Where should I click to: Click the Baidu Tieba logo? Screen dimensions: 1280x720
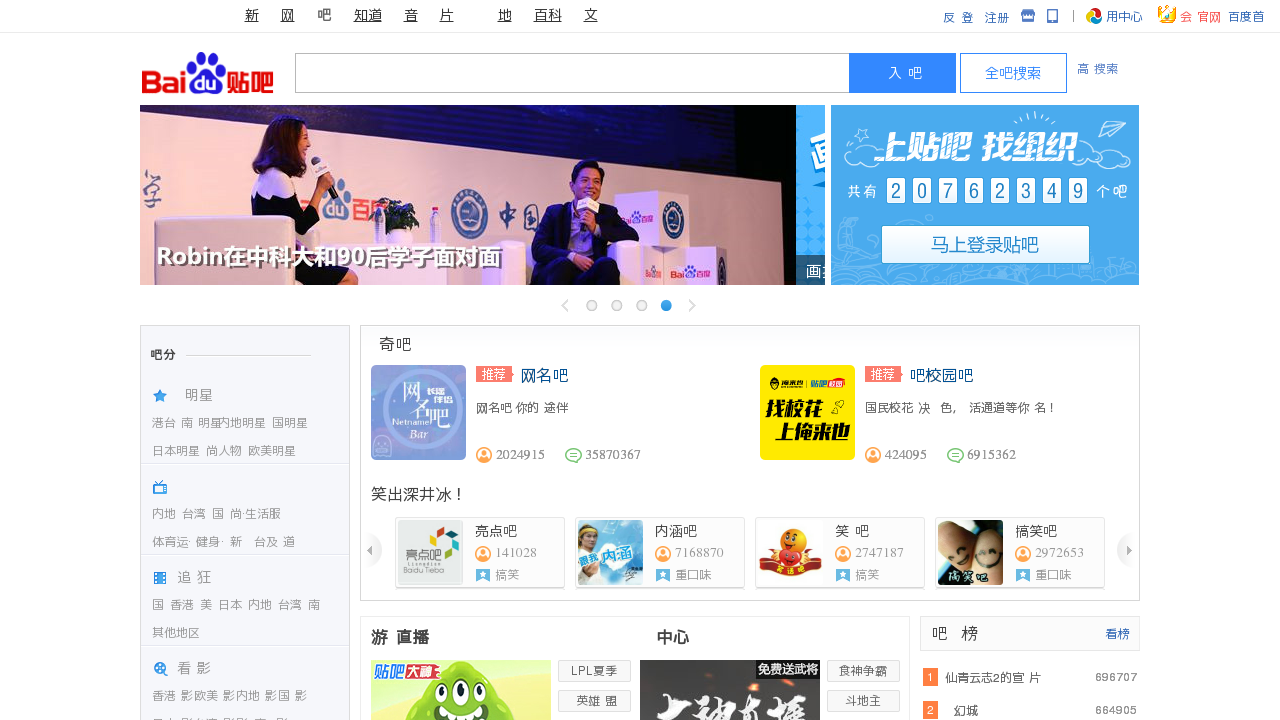[207, 73]
